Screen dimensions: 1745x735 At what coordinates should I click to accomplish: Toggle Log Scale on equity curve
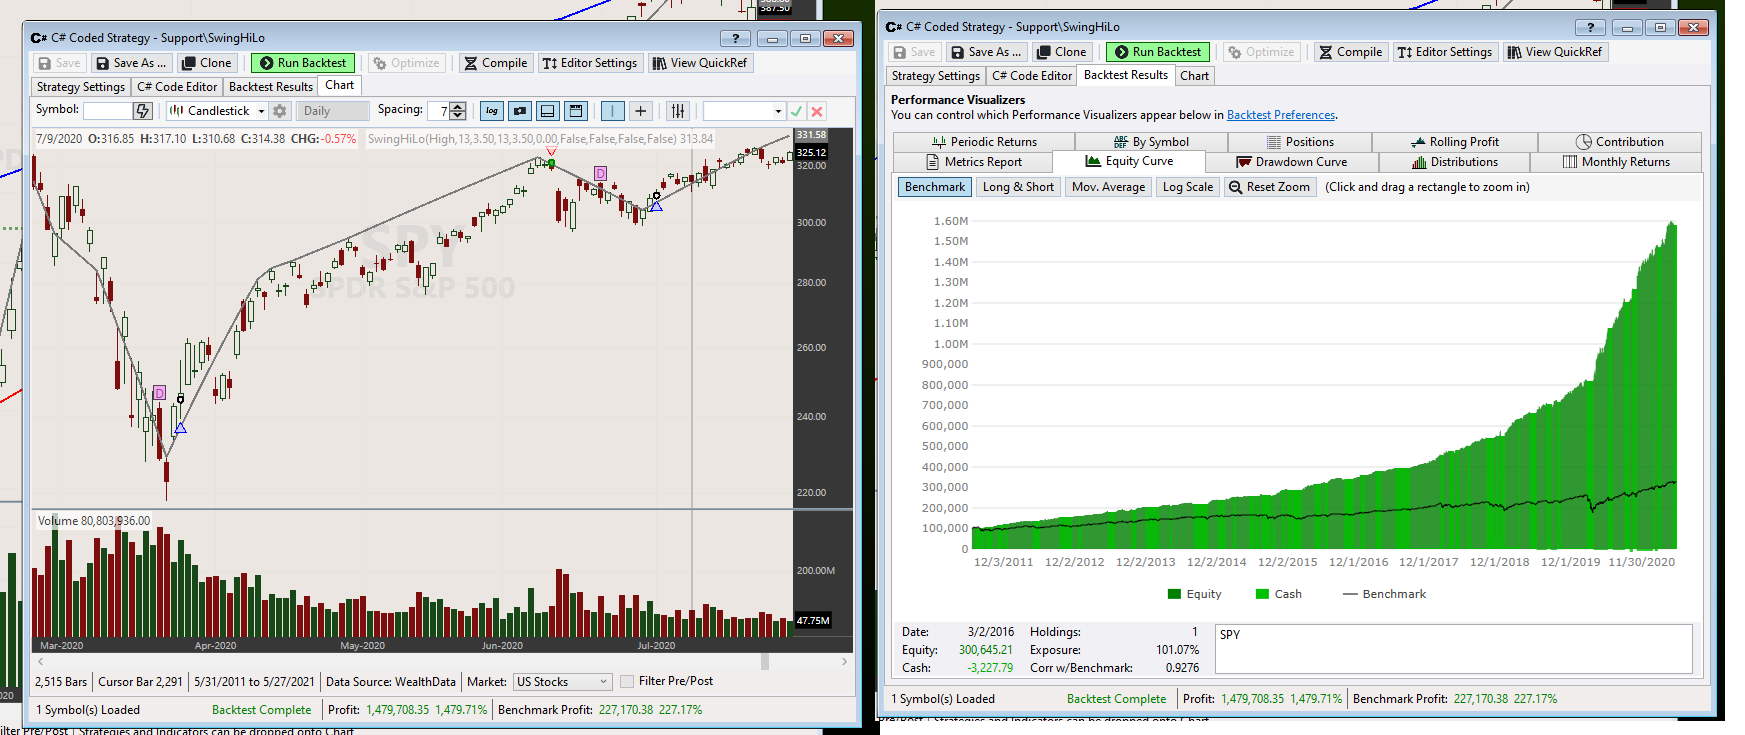(x=1187, y=187)
